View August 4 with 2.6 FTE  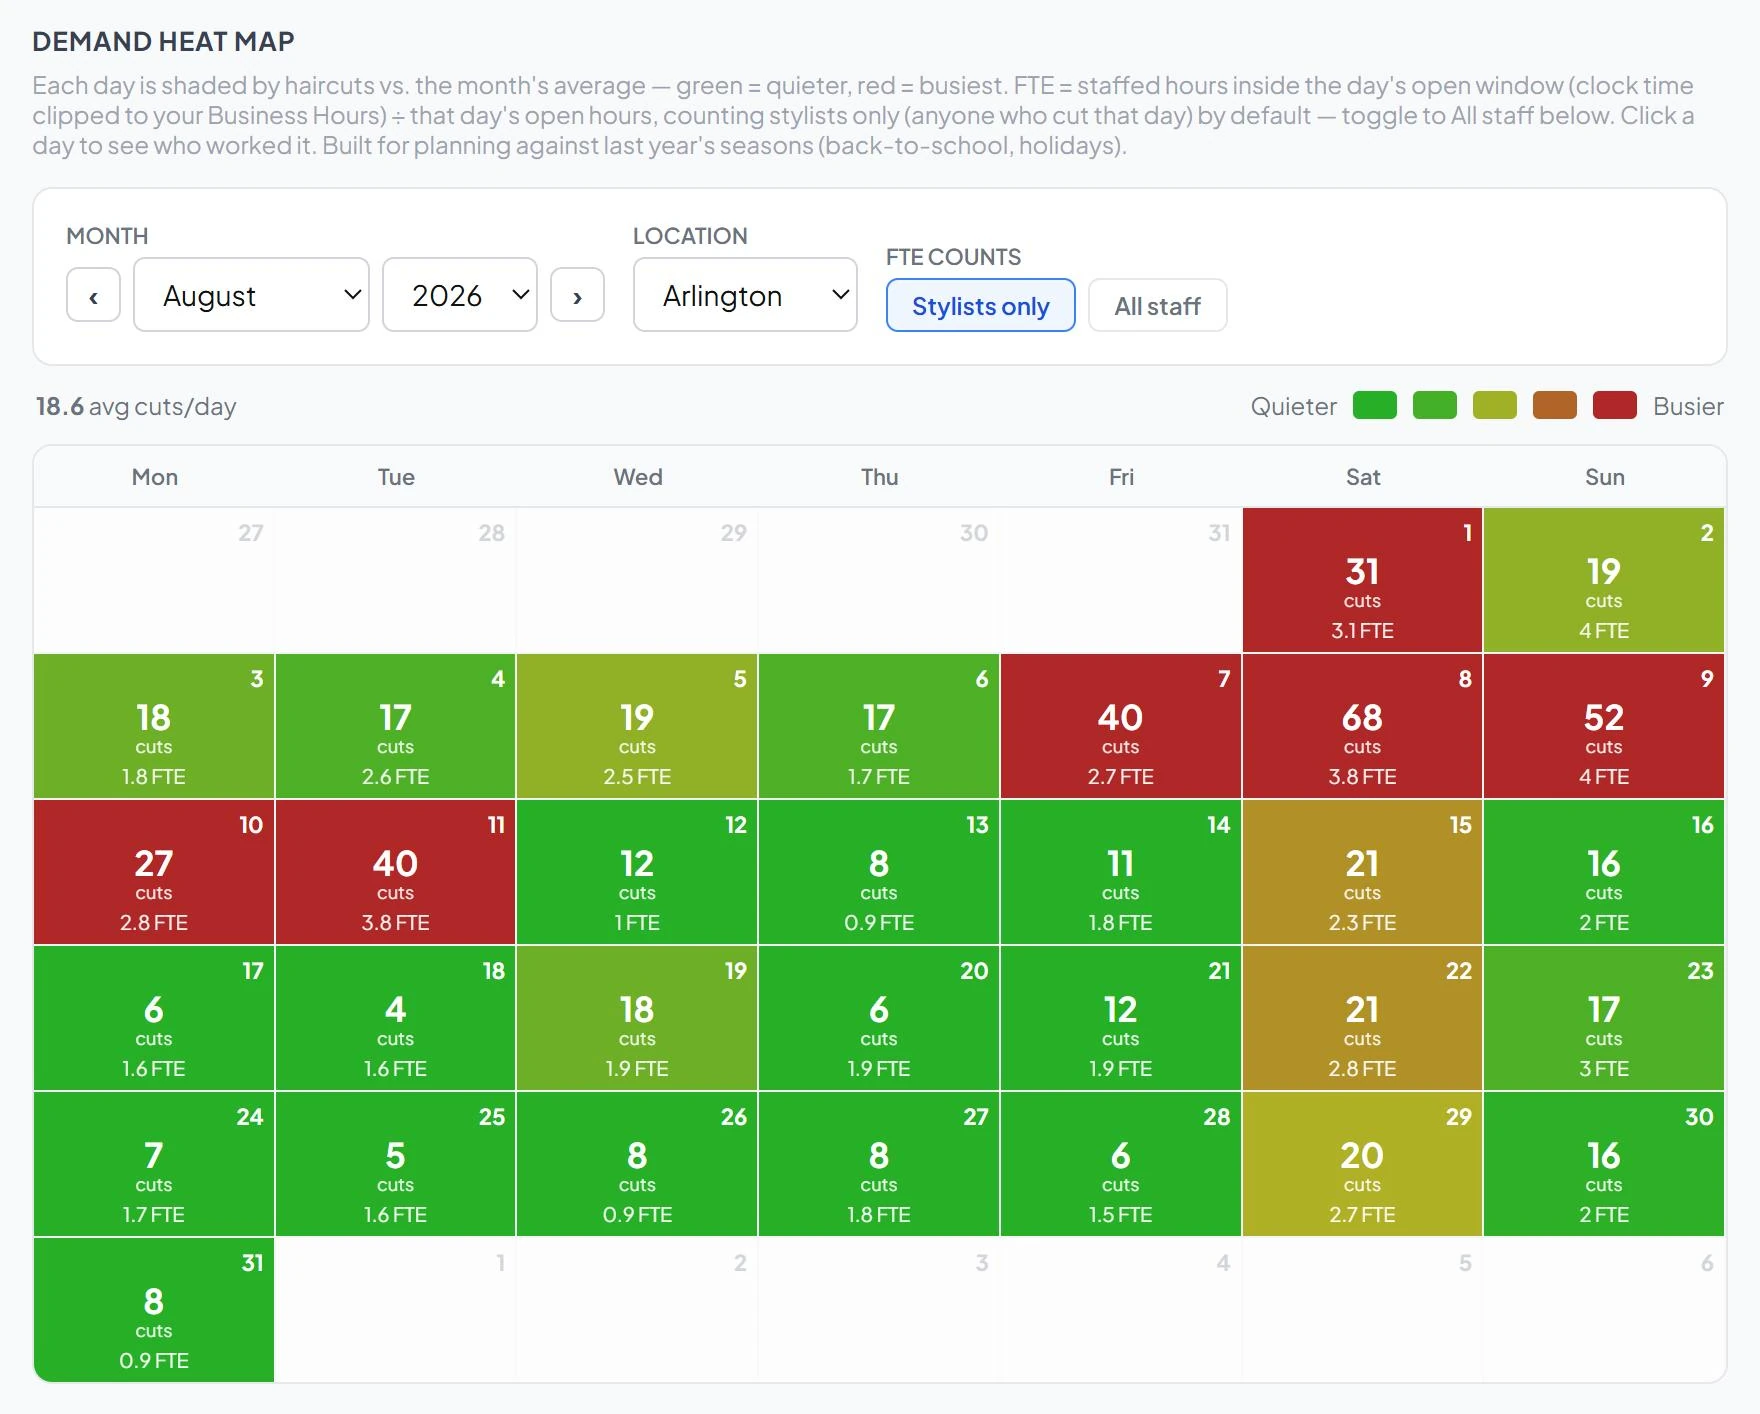tap(395, 726)
